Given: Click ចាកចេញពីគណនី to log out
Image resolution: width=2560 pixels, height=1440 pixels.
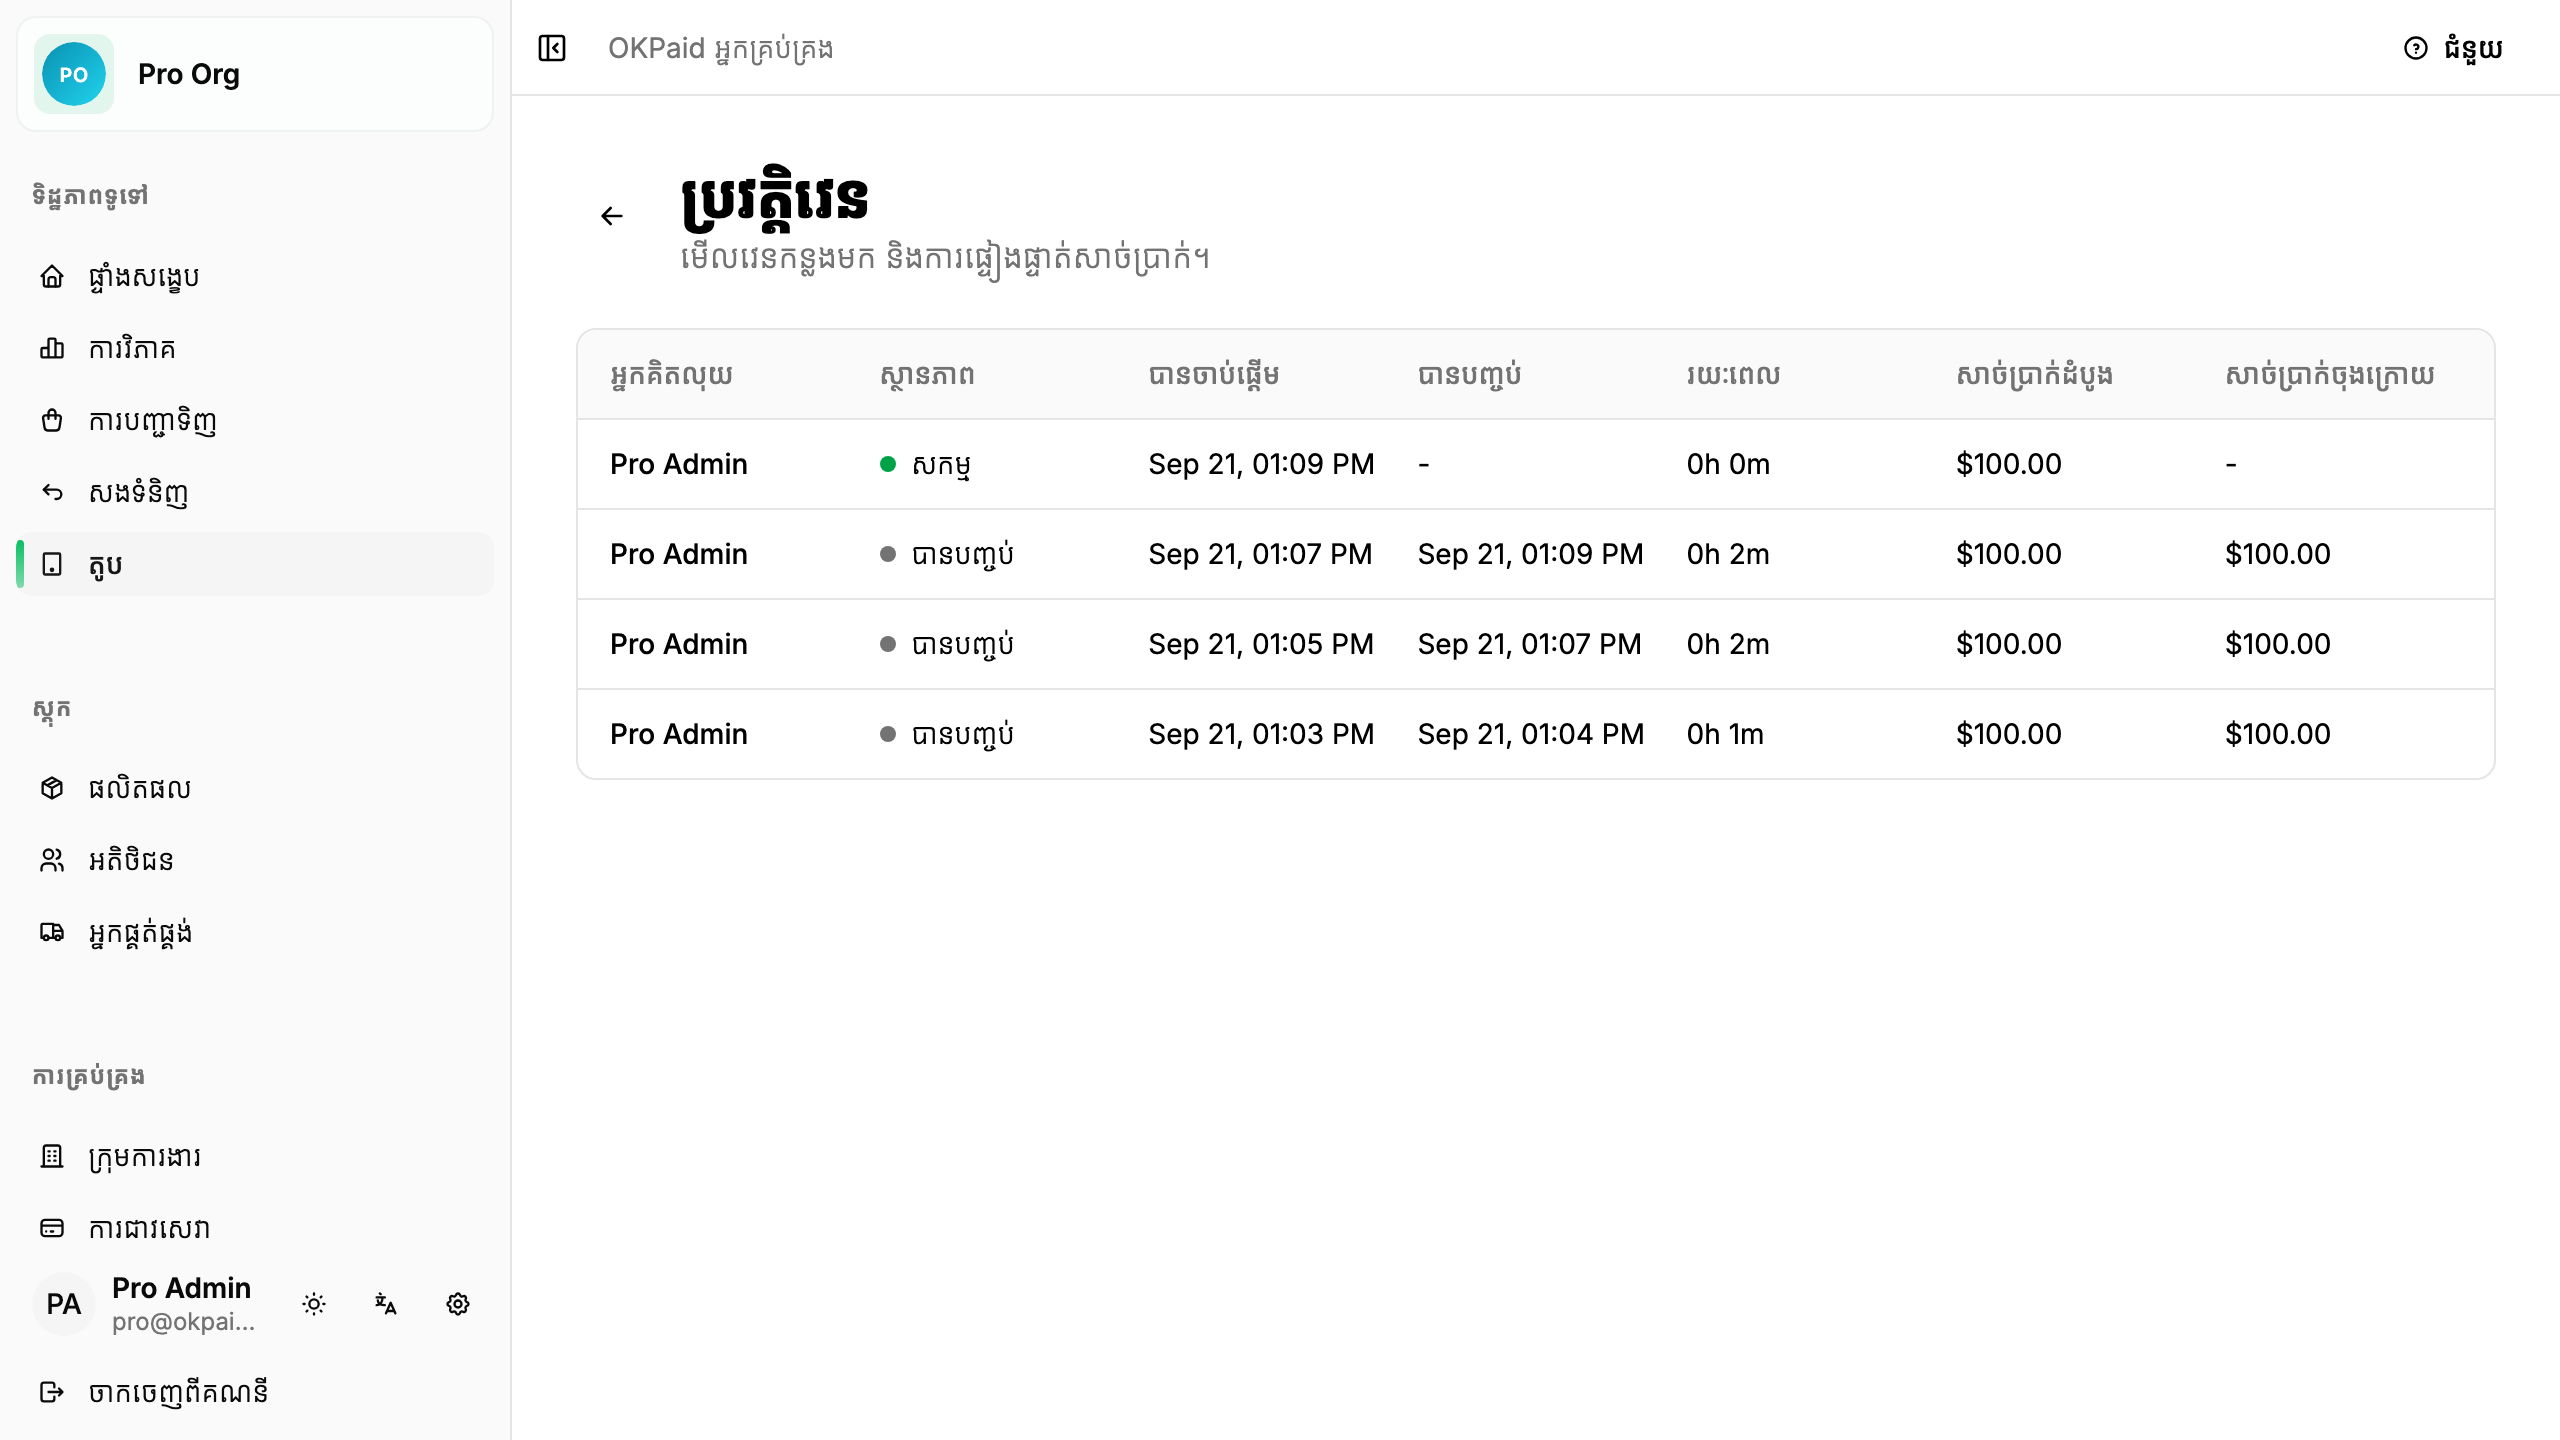Looking at the screenshot, I should [256, 1392].
